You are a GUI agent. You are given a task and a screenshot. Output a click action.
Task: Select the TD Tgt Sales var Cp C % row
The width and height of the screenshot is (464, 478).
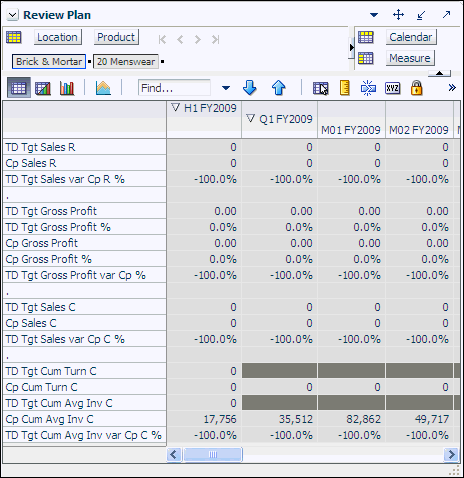point(85,339)
